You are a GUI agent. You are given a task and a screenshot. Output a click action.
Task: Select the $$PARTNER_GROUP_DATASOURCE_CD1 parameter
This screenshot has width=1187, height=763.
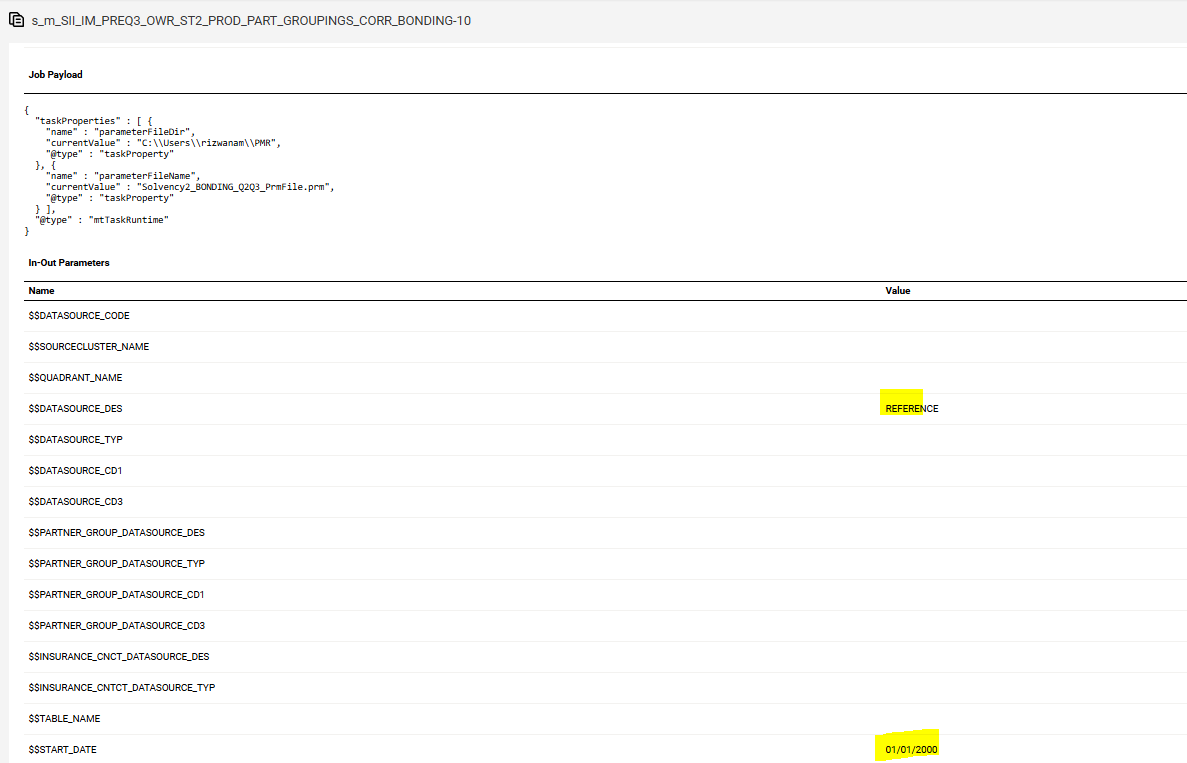[x=117, y=595]
